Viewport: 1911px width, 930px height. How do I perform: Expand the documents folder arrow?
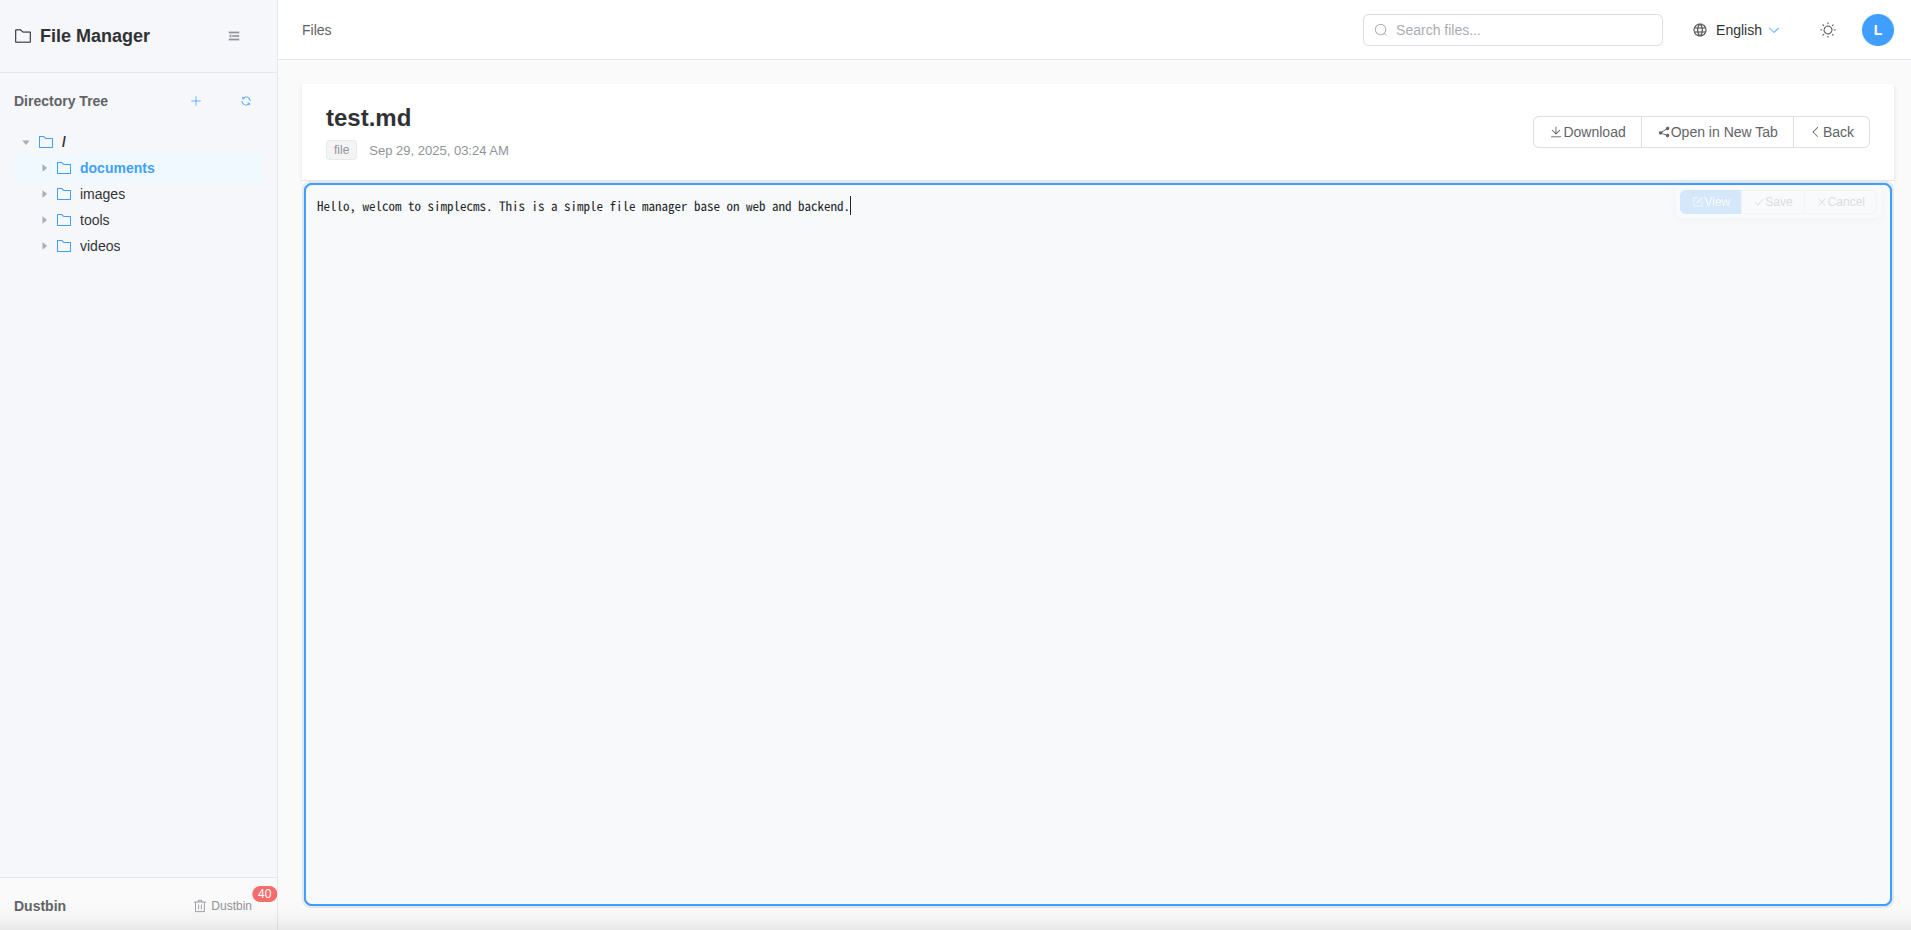click(x=44, y=168)
